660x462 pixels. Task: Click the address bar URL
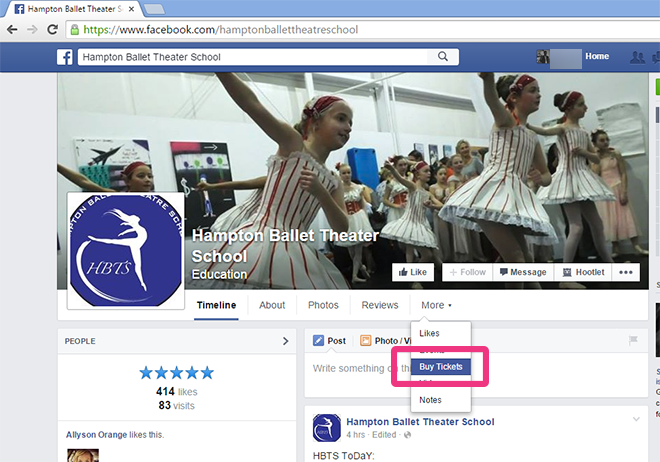221,29
